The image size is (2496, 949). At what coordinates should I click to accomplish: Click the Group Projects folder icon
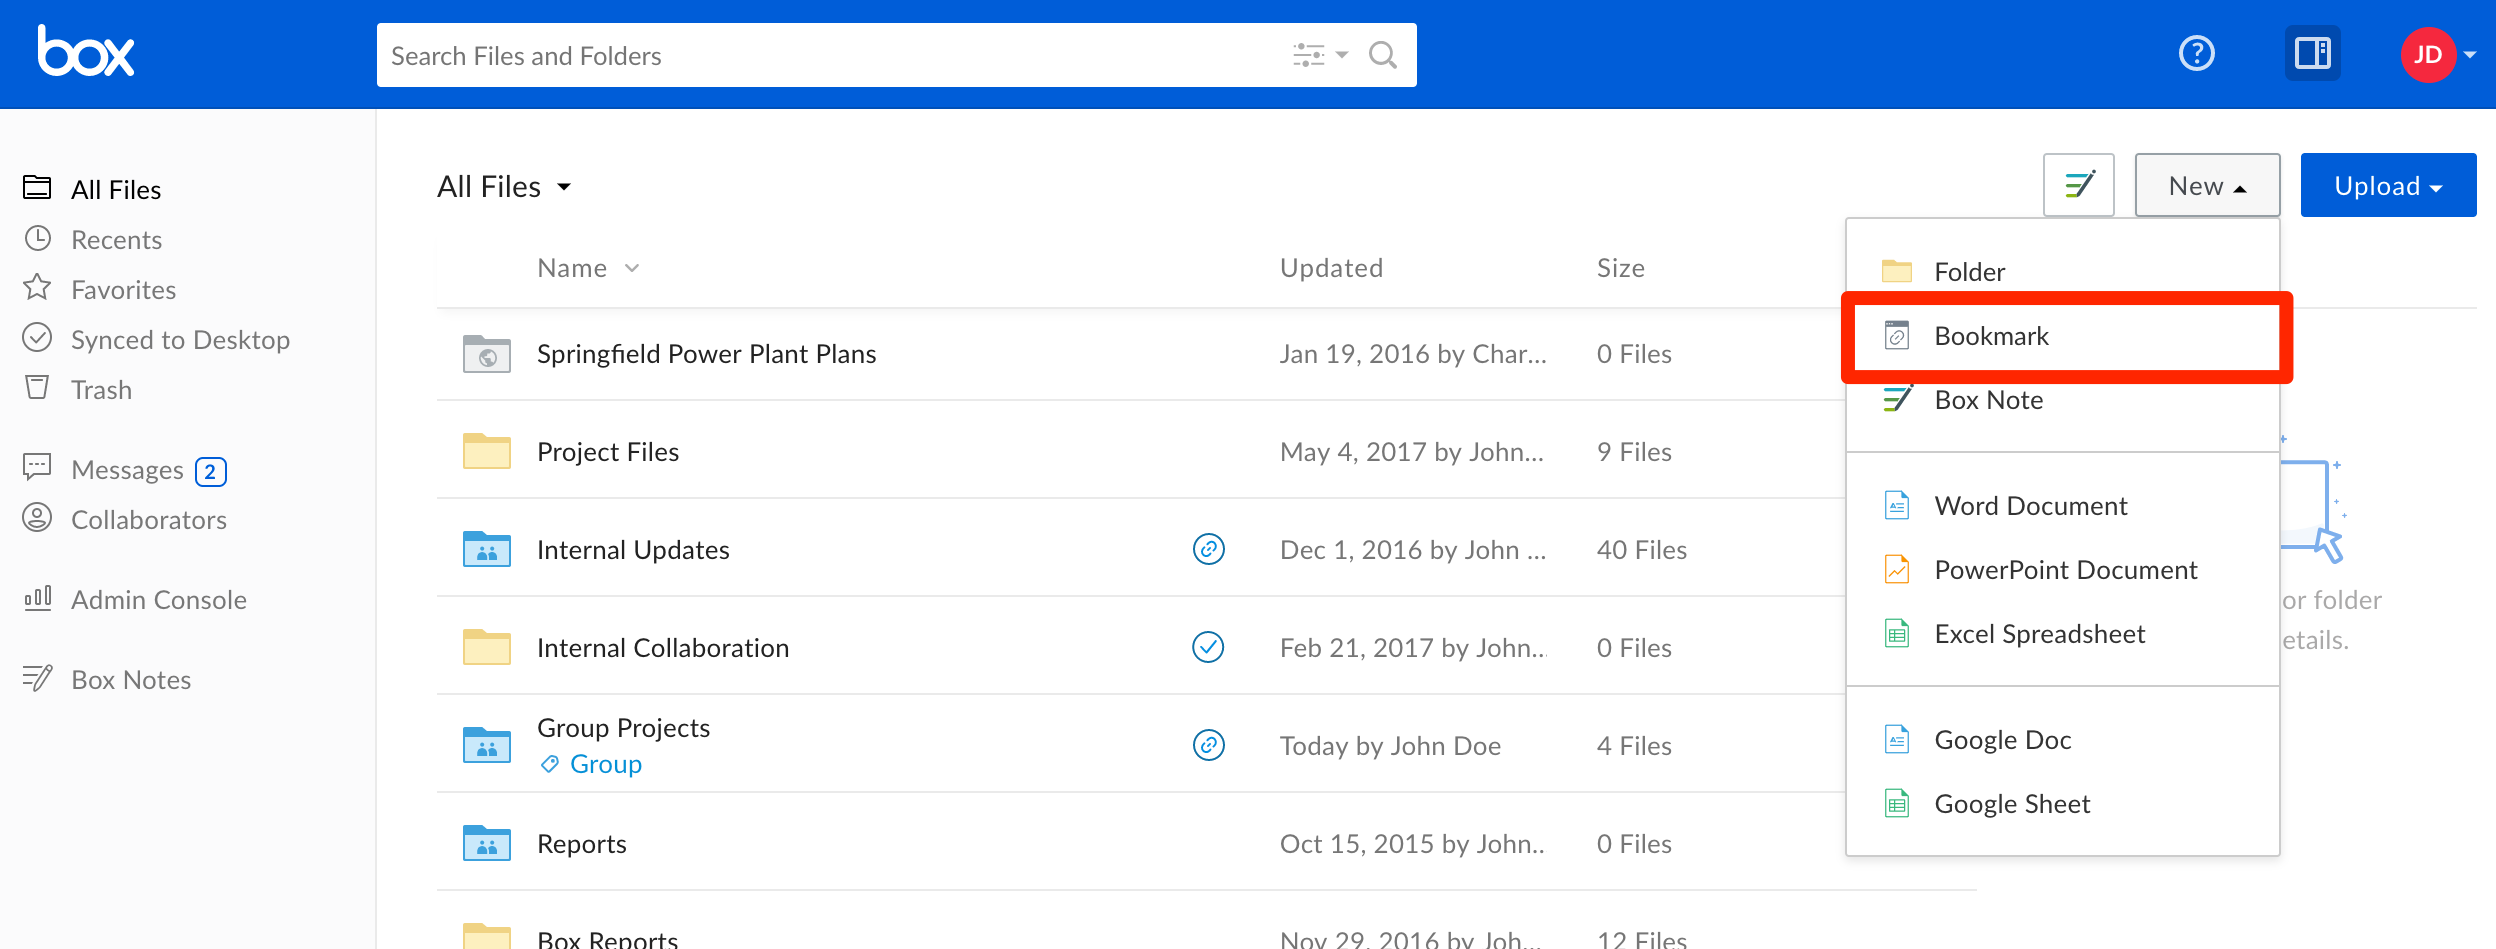coord(487,745)
